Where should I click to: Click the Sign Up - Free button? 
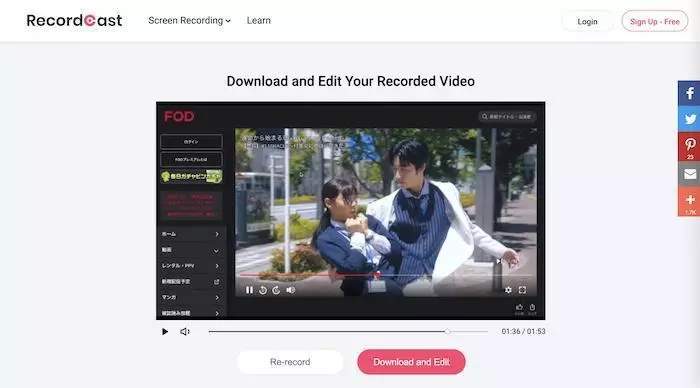(x=654, y=21)
